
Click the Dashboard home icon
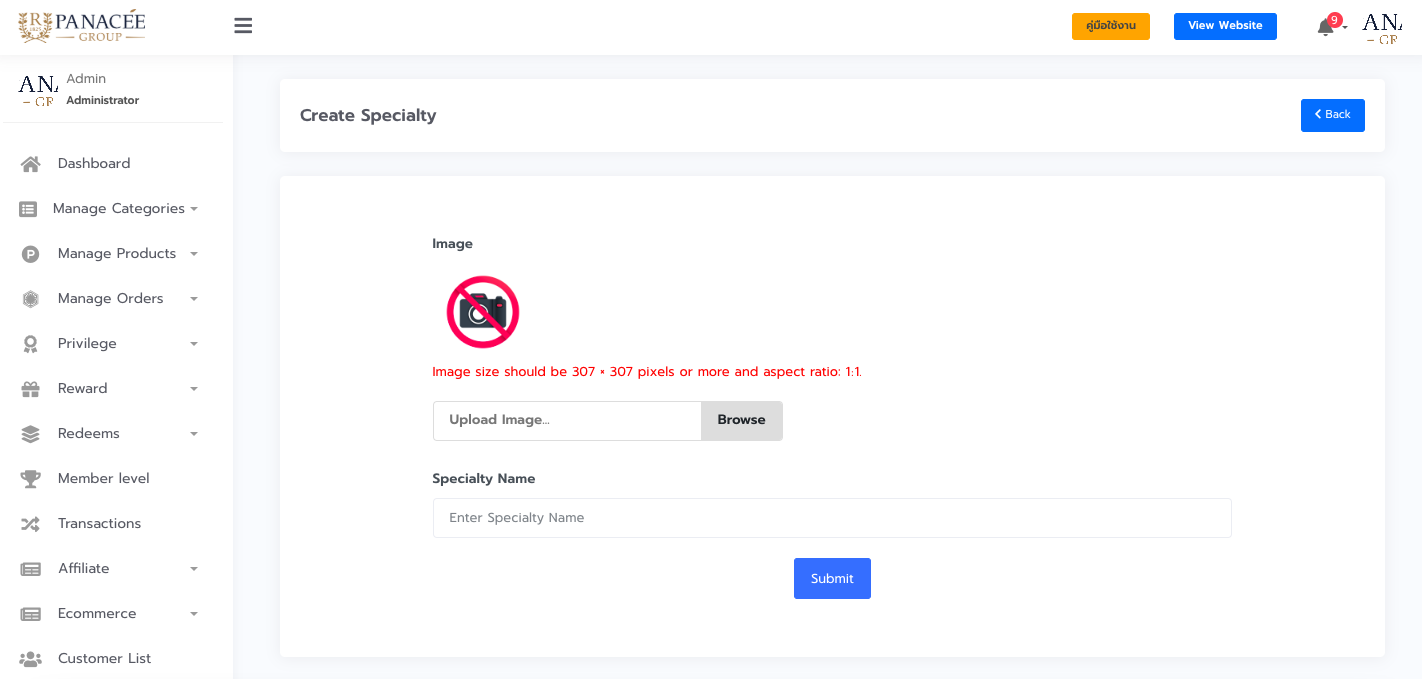(31, 164)
